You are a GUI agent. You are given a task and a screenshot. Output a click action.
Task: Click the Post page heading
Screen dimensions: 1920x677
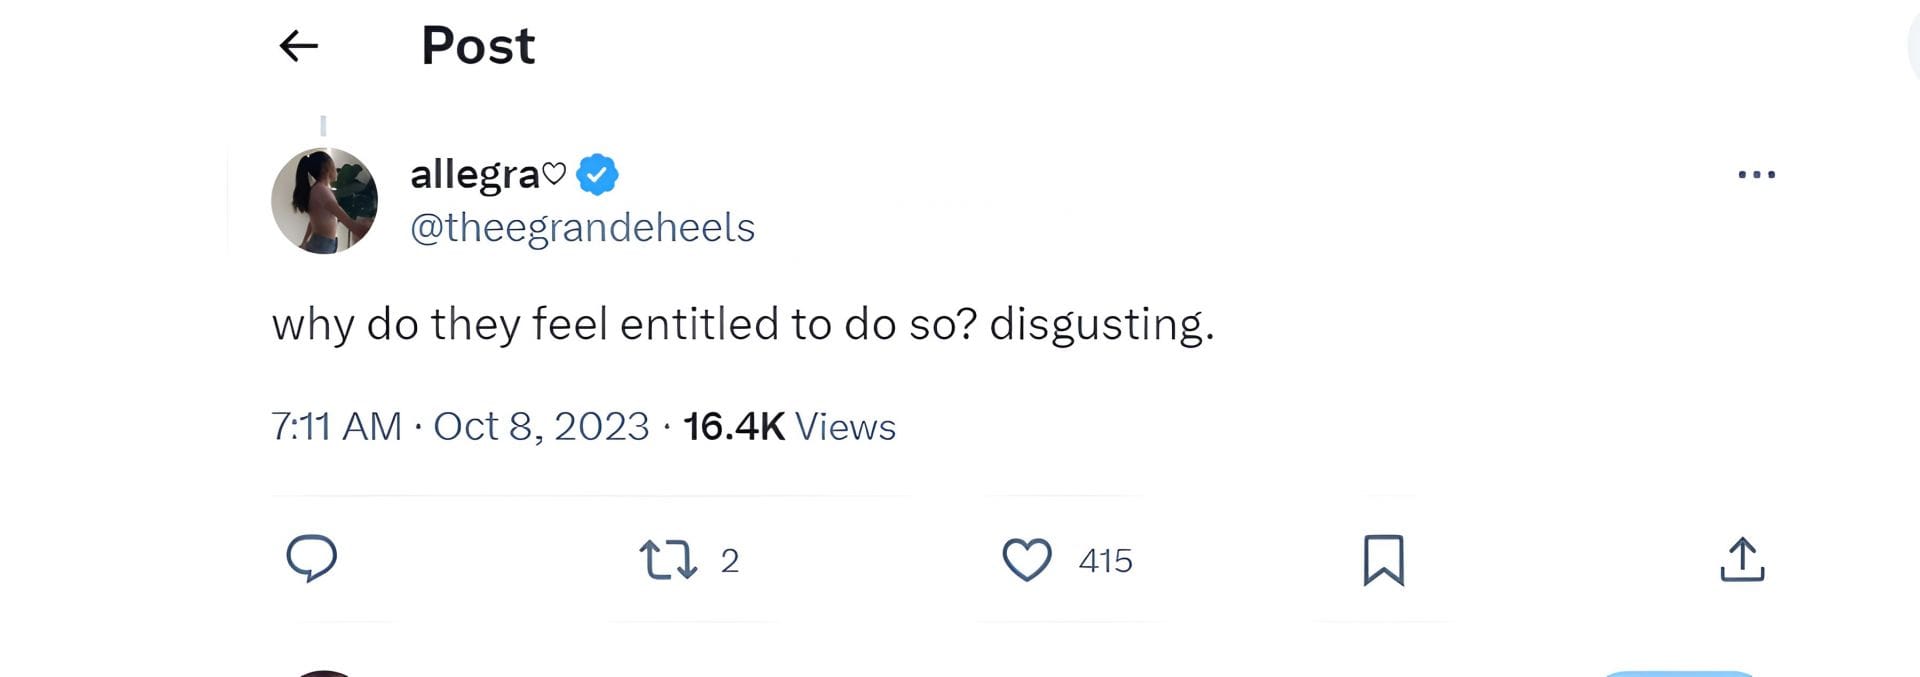pyautogui.click(x=478, y=46)
